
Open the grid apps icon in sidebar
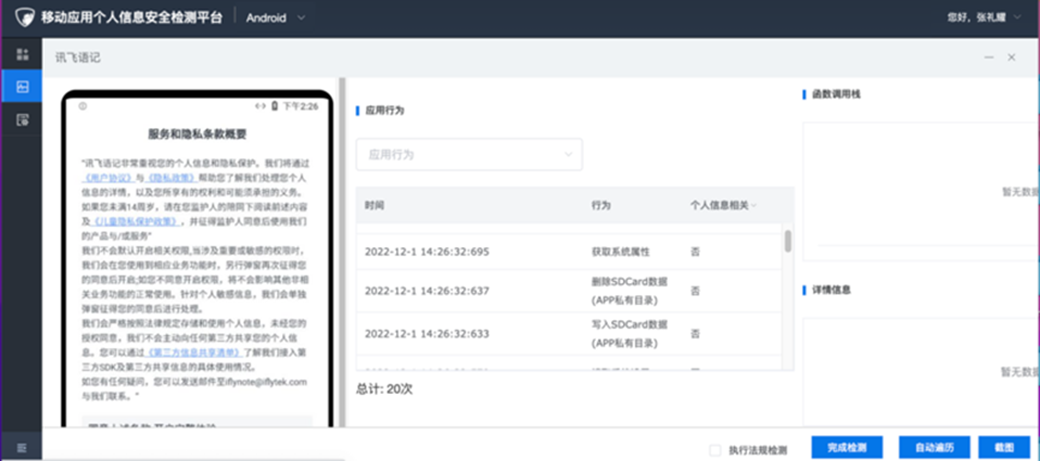pos(23,54)
